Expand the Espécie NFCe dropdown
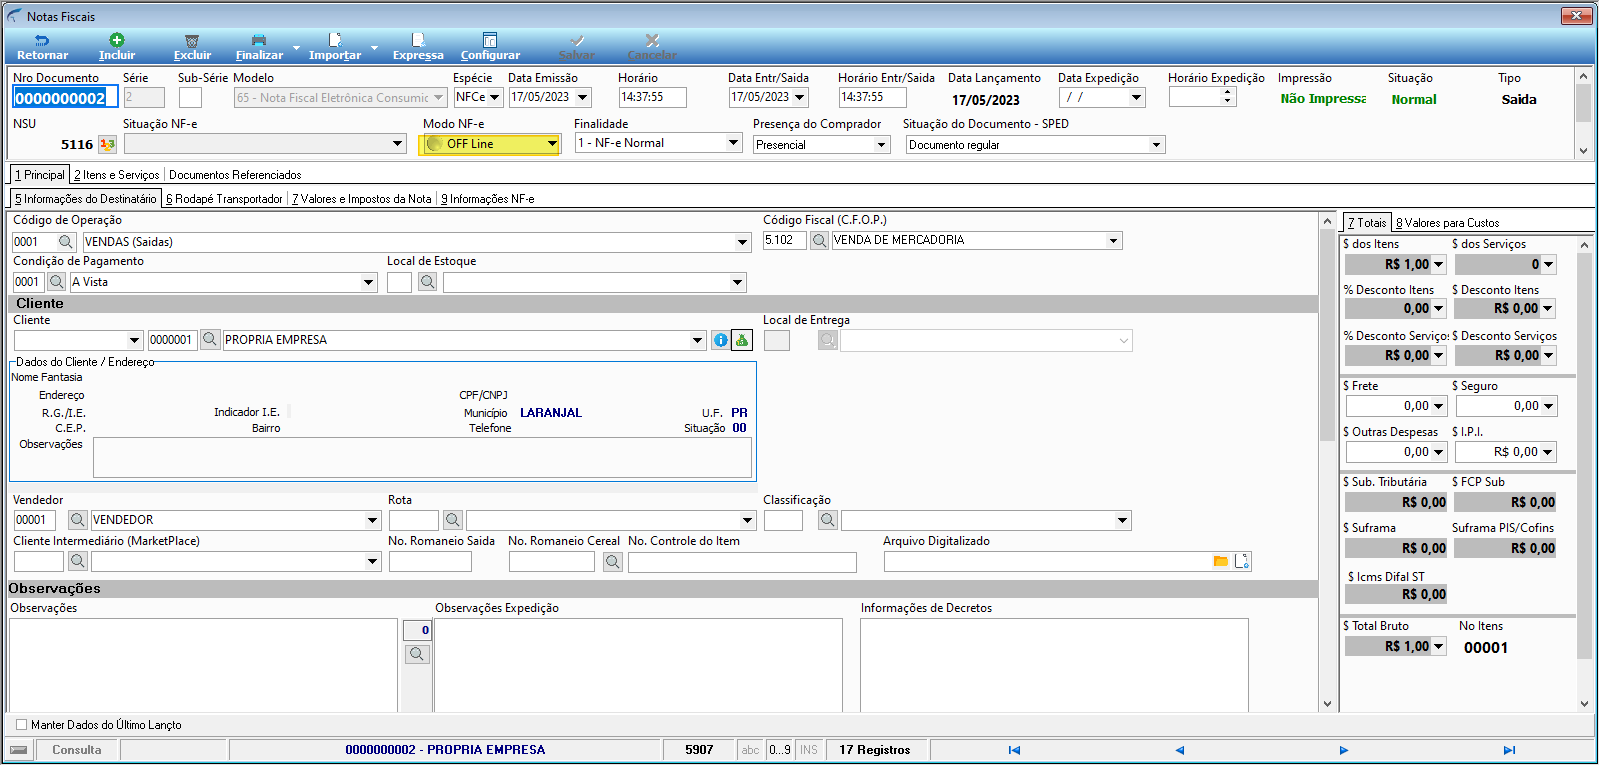This screenshot has width=1600, height=766. (x=494, y=98)
